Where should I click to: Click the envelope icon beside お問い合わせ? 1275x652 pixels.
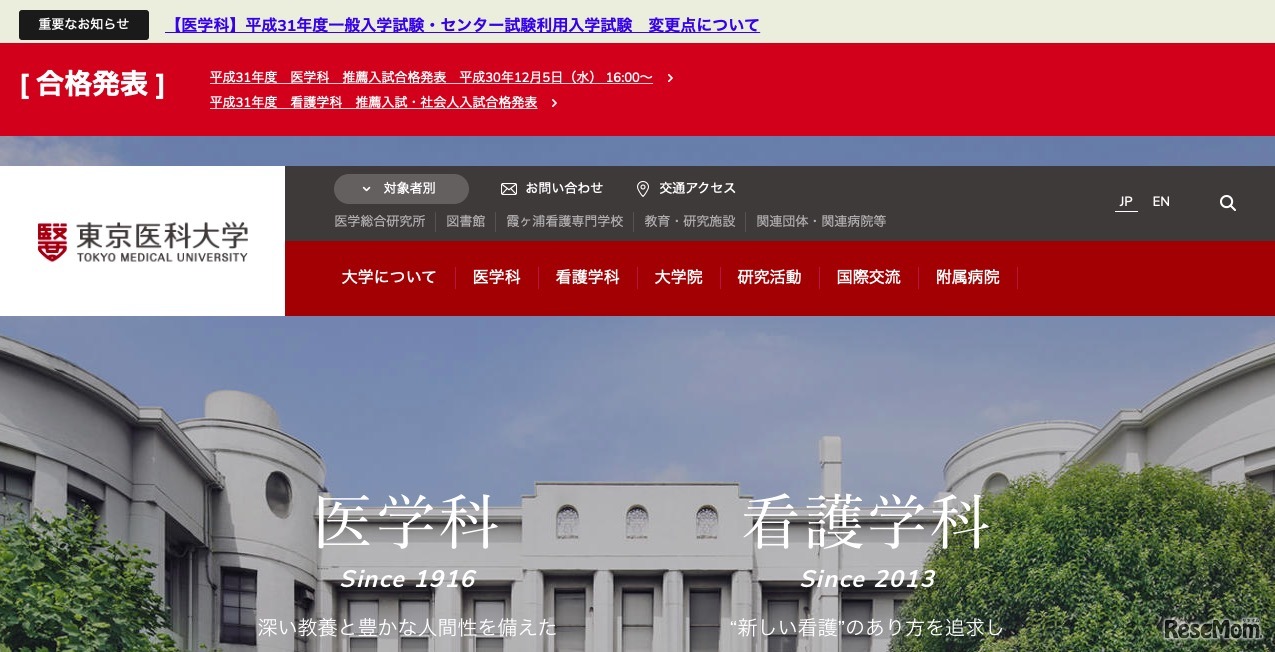pyautogui.click(x=509, y=188)
